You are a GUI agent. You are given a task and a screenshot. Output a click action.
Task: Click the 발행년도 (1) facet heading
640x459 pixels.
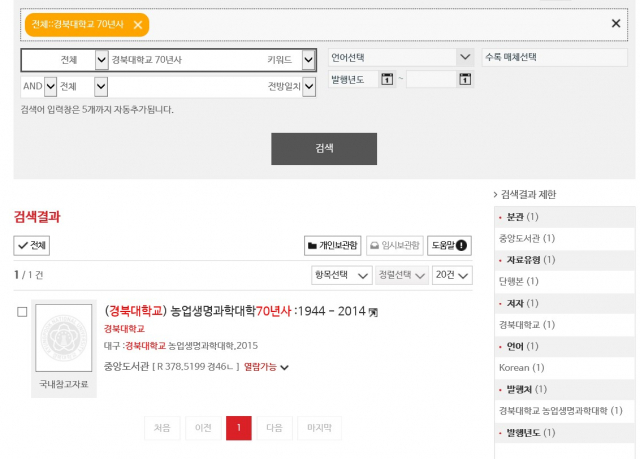point(531,433)
